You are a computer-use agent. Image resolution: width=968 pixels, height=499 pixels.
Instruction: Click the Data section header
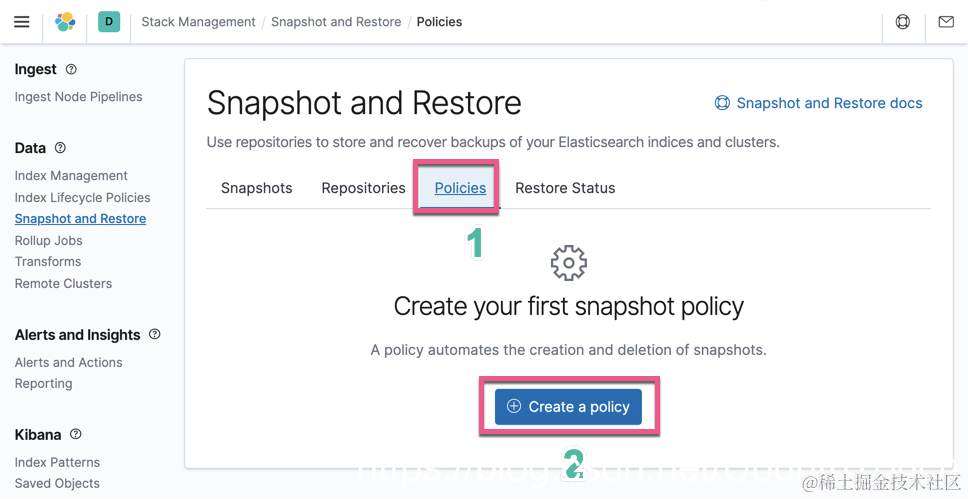coord(30,148)
